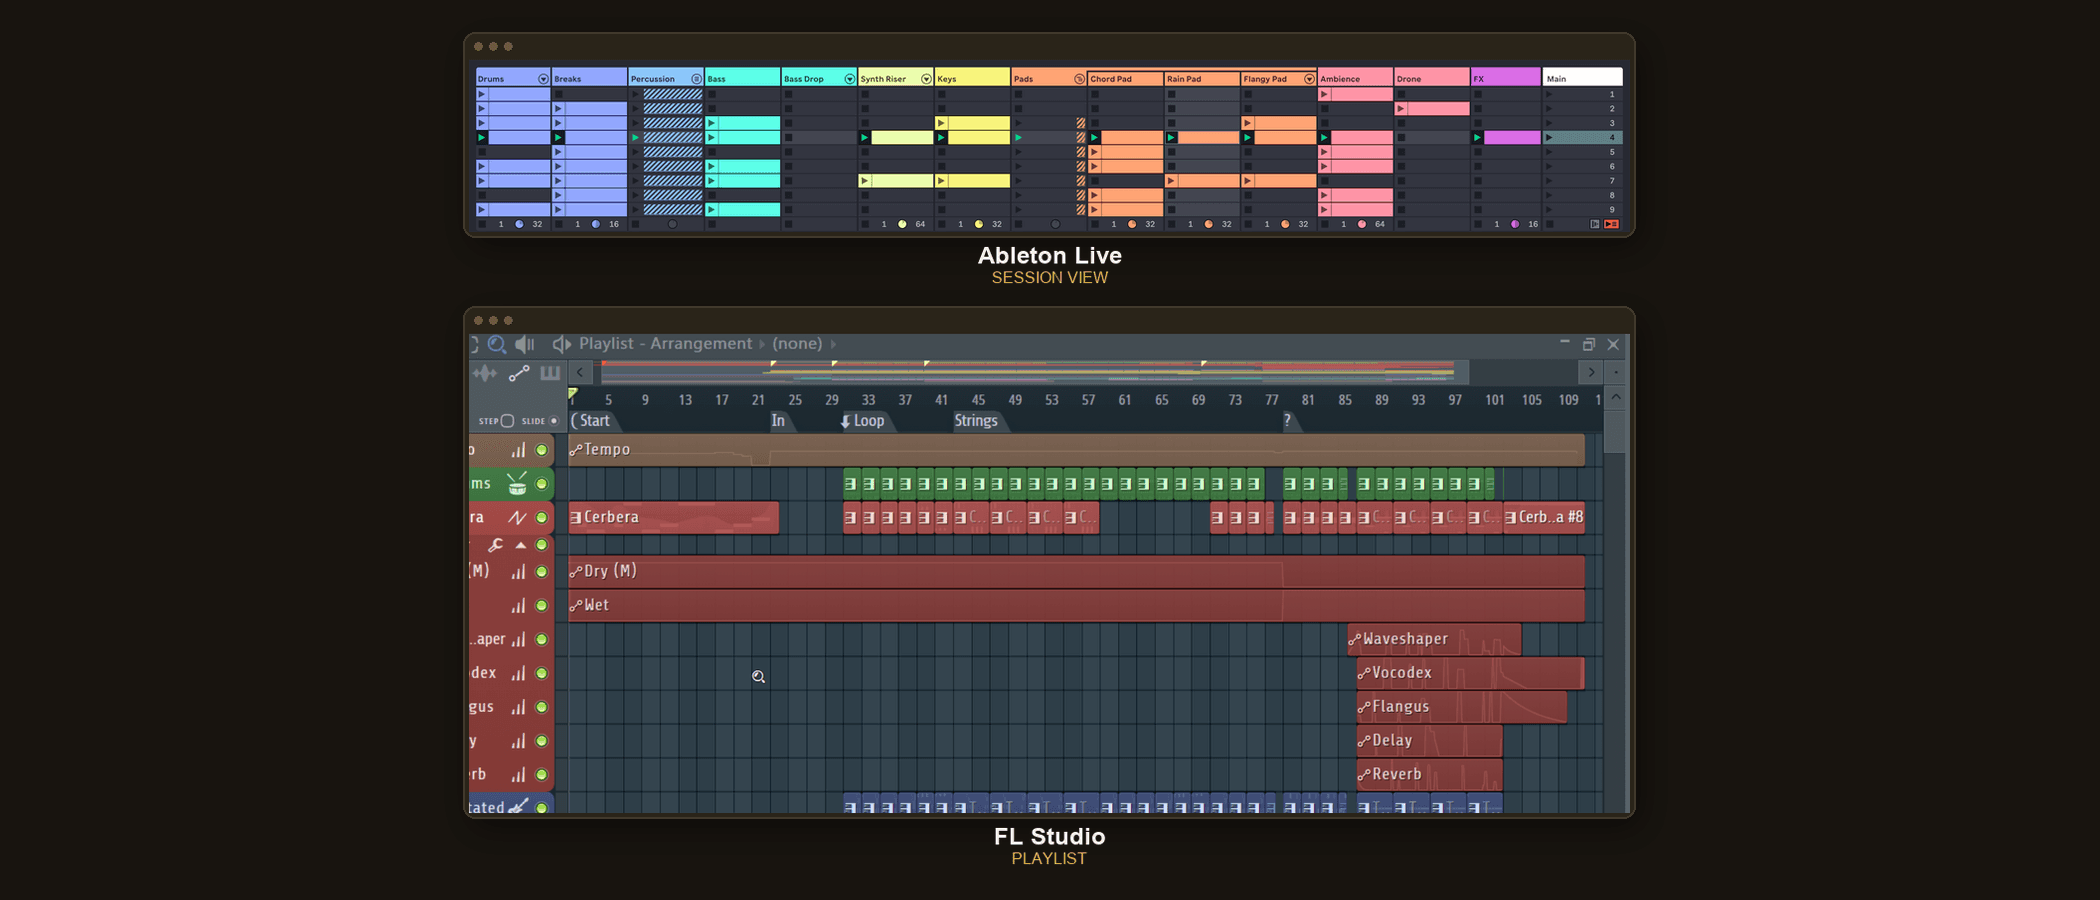Mute the Tempo track via green LED
This screenshot has width=2100, height=900.
(542, 450)
